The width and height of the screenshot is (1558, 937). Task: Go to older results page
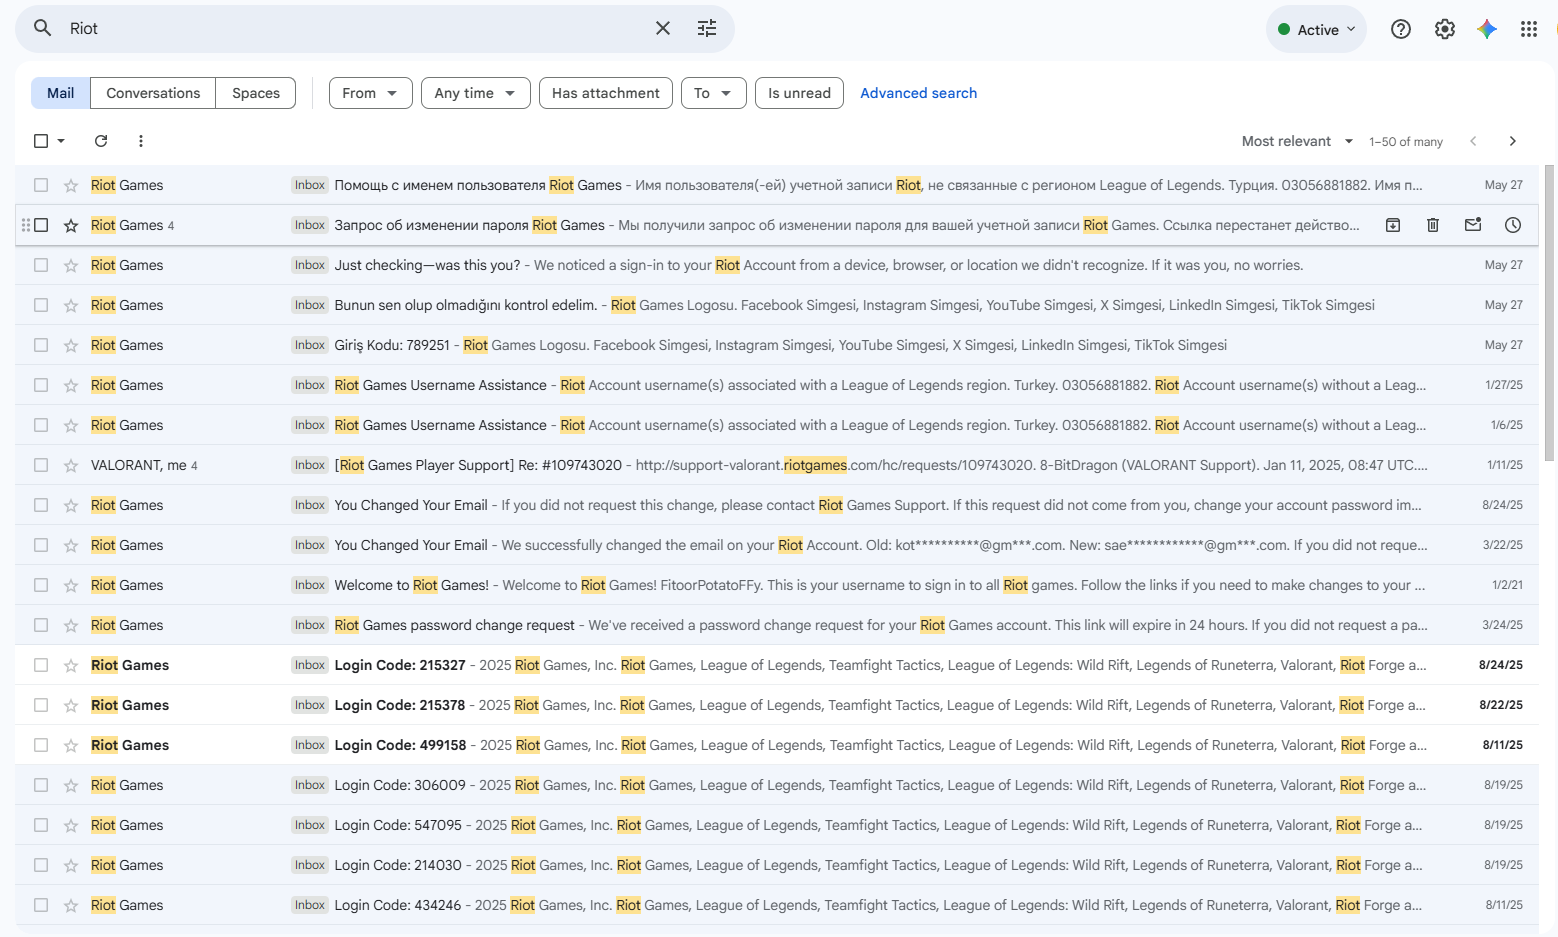1513,141
